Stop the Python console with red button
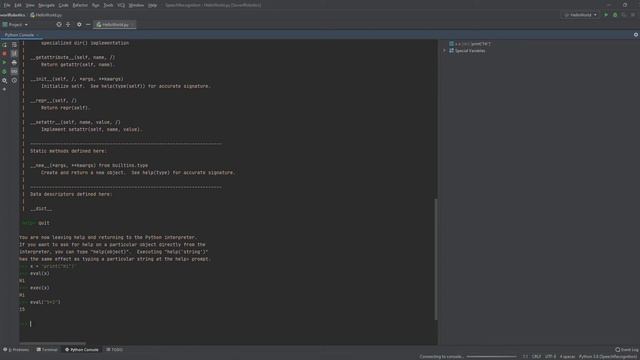Screen dimensions: 640x360 (x=4, y=53)
